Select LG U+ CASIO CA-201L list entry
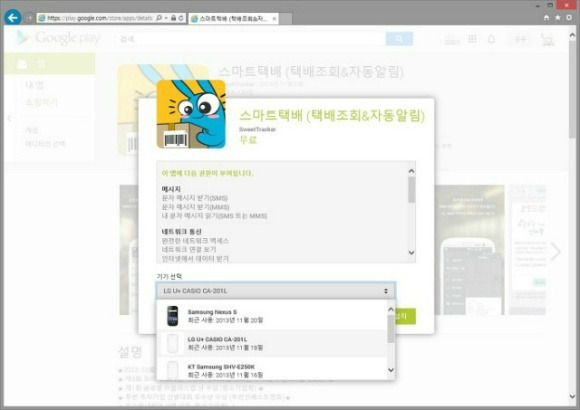 (272, 343)
